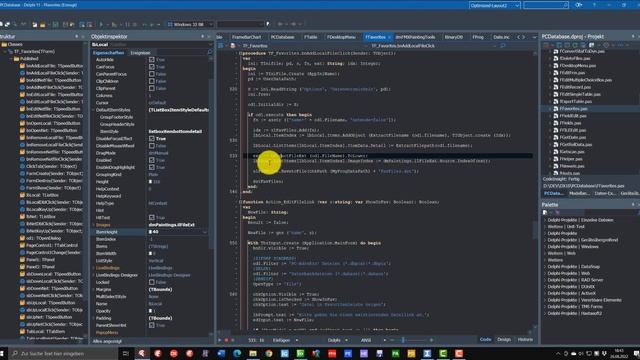Select the Eigenschaften tab in Objektinspektor

click(108, 53)
